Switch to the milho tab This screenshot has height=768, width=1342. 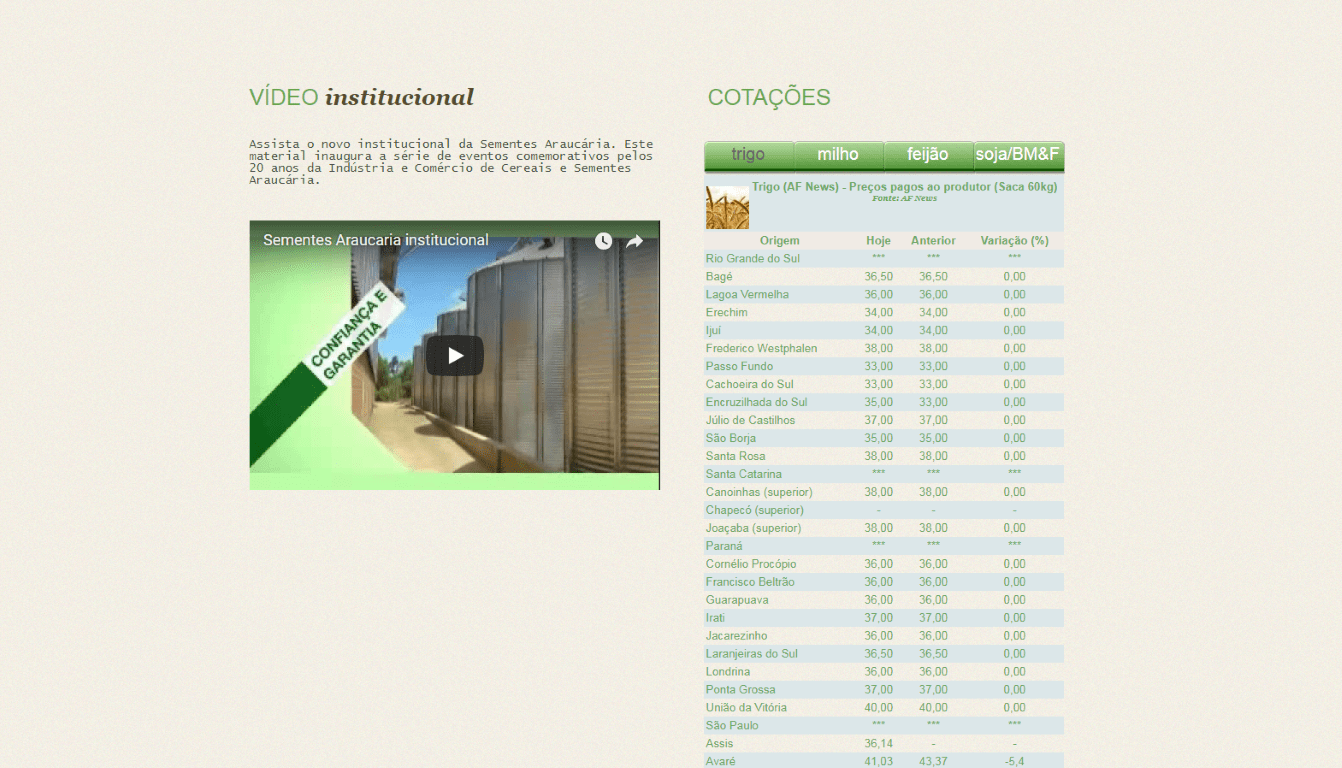[838, 155]
